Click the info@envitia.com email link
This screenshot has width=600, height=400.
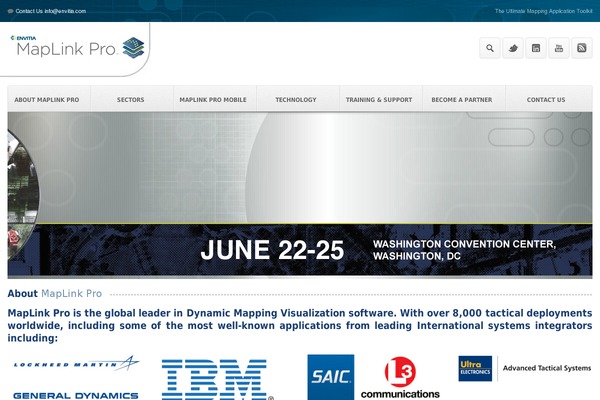pos(65,11)
